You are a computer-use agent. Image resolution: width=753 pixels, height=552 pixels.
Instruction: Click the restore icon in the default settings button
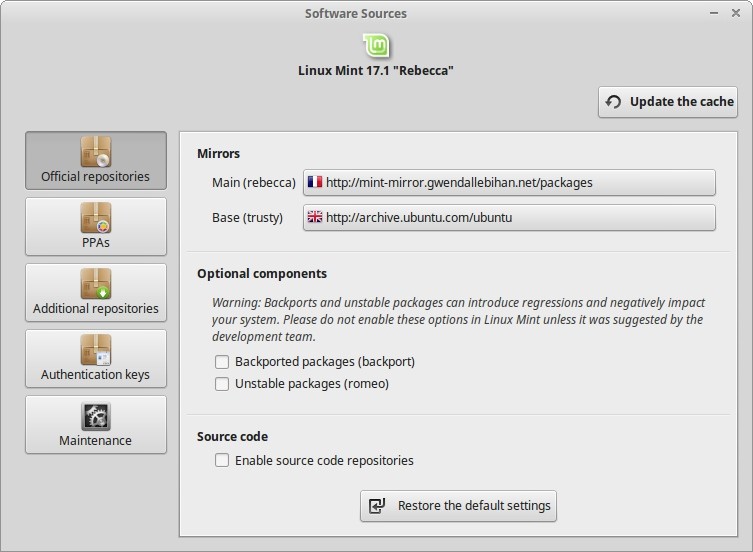tap(377, 506)
